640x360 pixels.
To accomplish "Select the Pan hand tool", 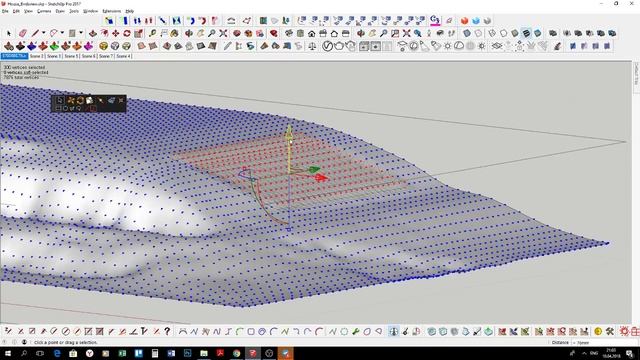I will [200, 33].
